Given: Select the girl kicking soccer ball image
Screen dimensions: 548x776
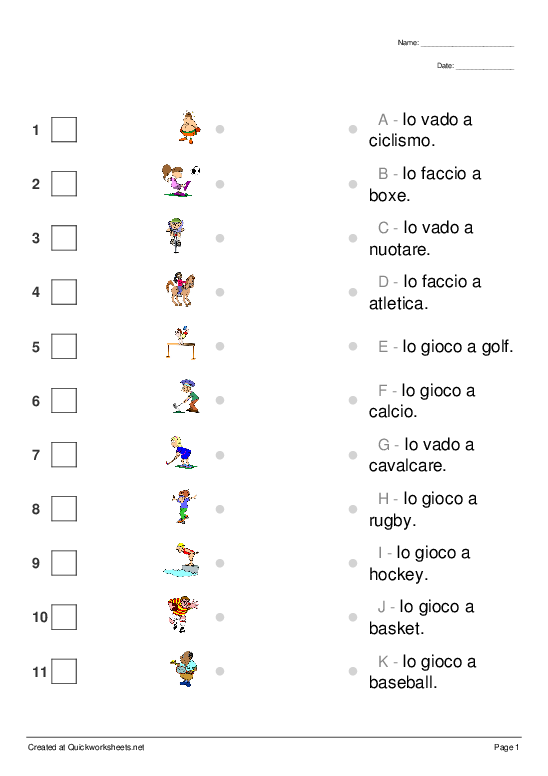Looking at the screenshot, I should 181,181.
